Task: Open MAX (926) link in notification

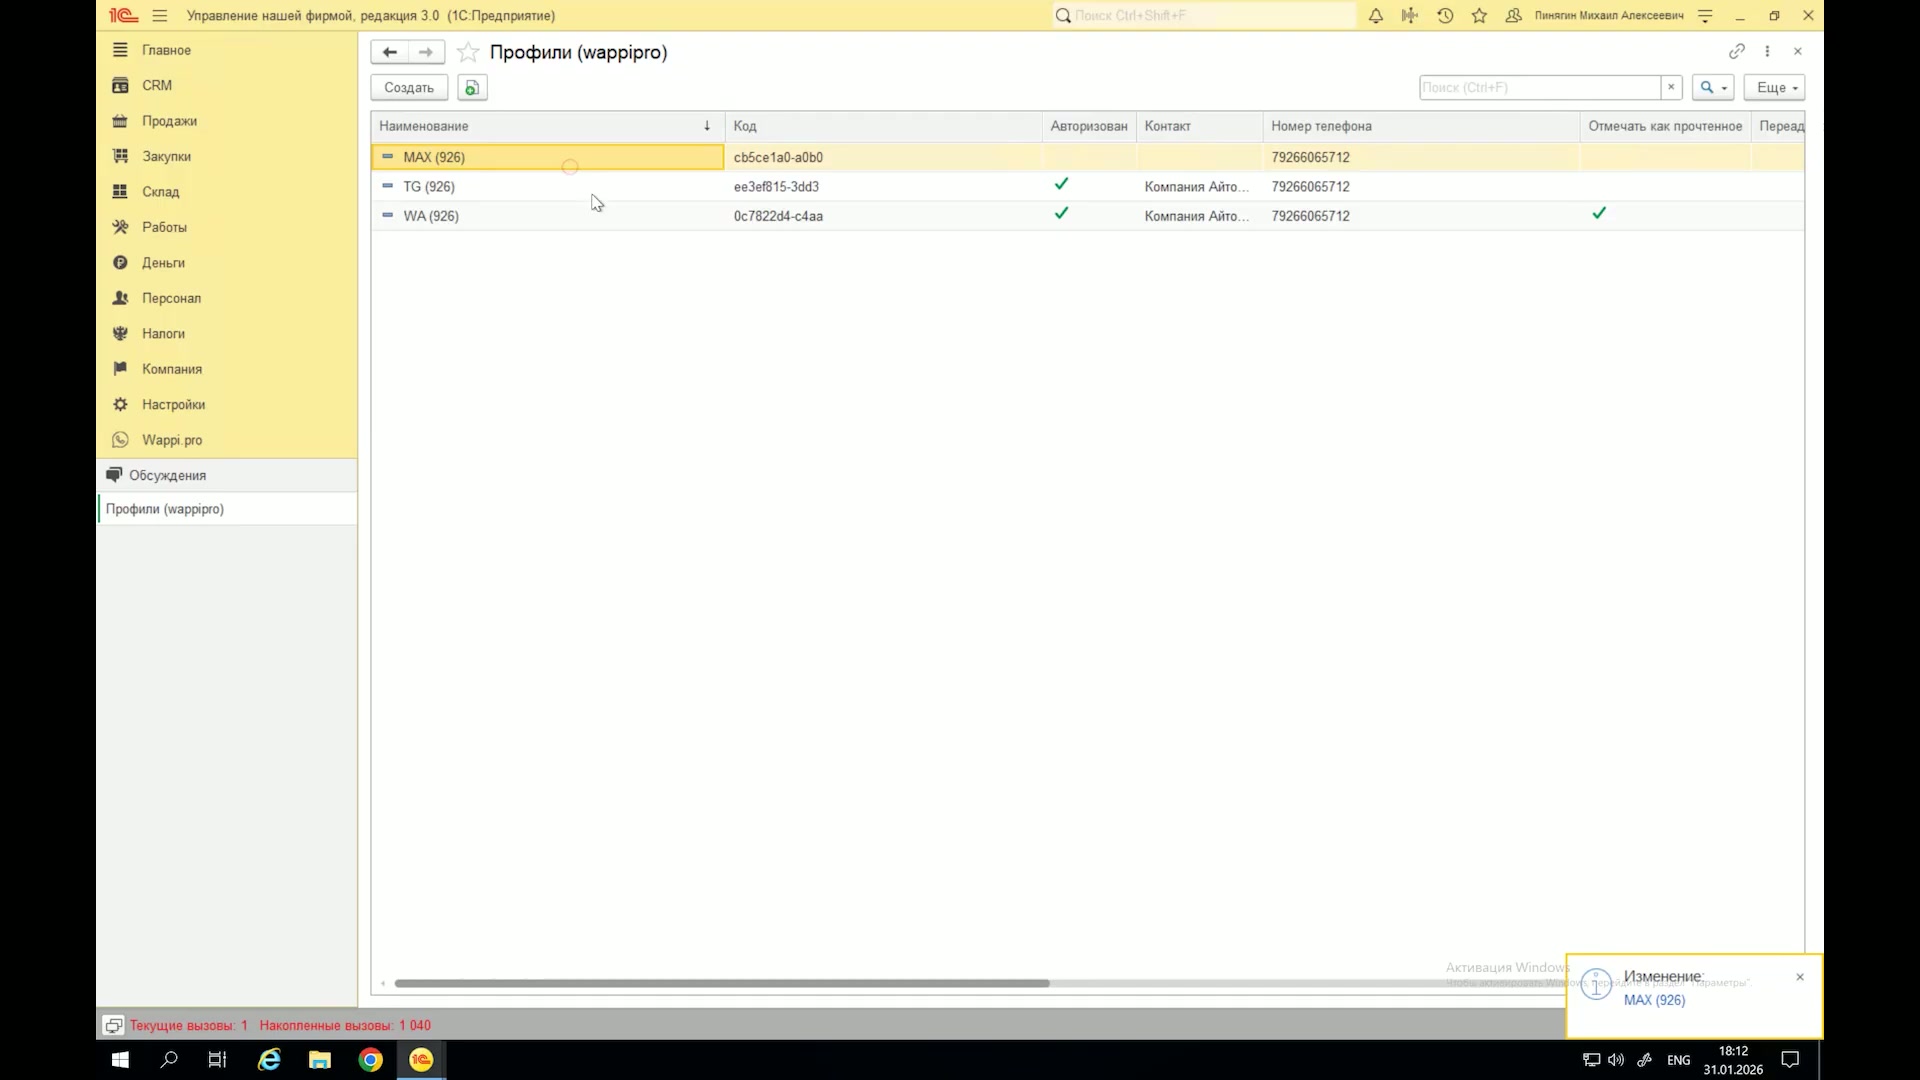Action: (1654, 1000)
